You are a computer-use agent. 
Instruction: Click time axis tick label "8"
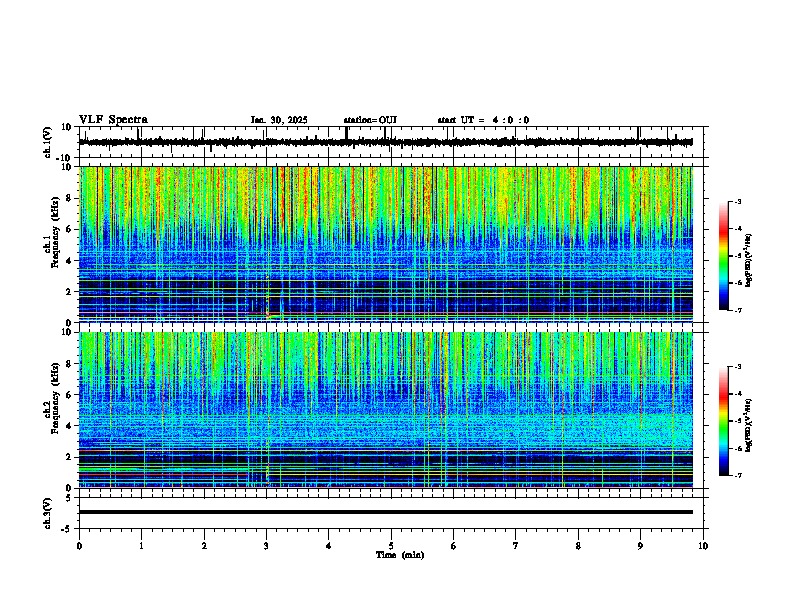[578, 546]
